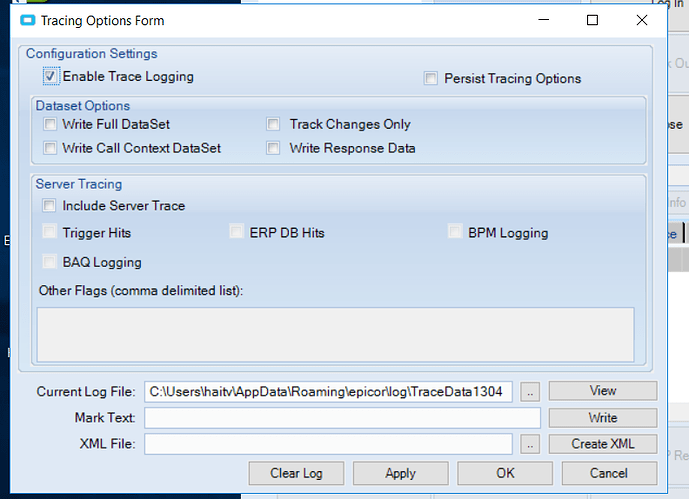Viewport: 689px width, 499px height.
Task: Check Write Full DataSet option
Action: (50, 124)
